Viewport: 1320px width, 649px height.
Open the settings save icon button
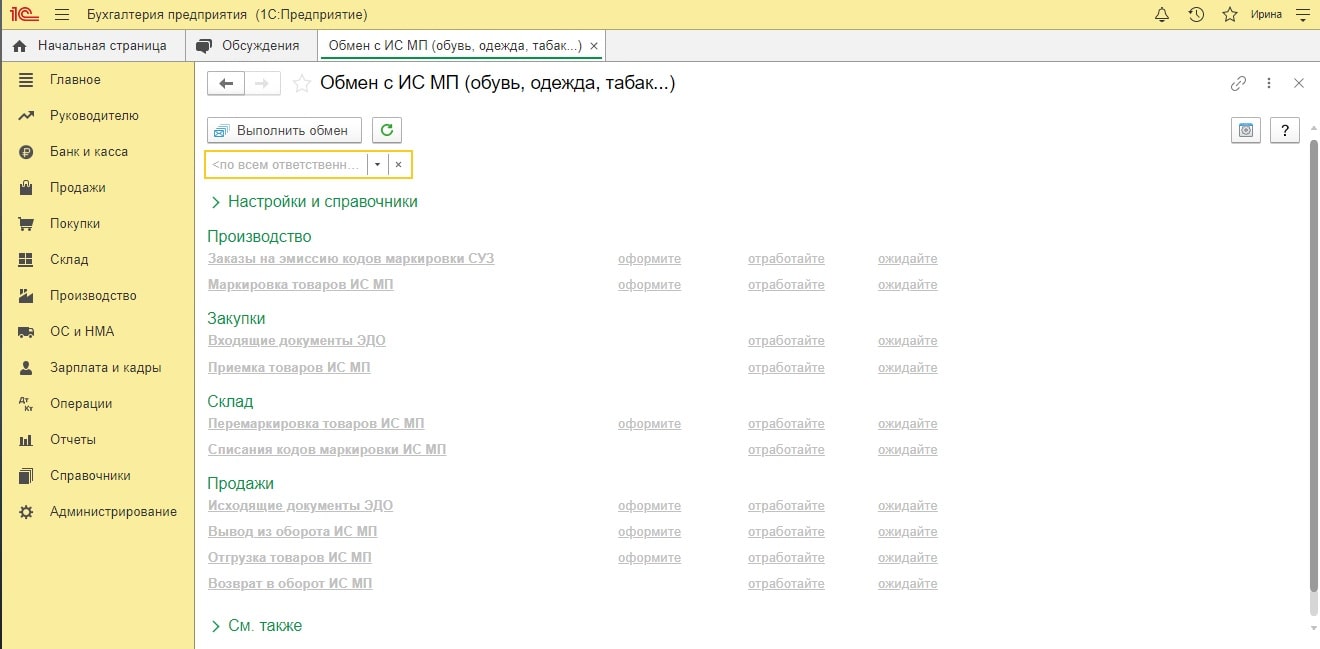(x=1245, y=130)
